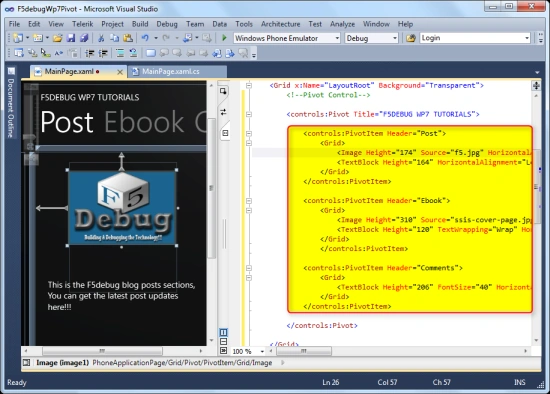Image resolution: width=550 pixels, height=394 pixels.
Task: Select the horizontal split view button
Action: point(223,341)
